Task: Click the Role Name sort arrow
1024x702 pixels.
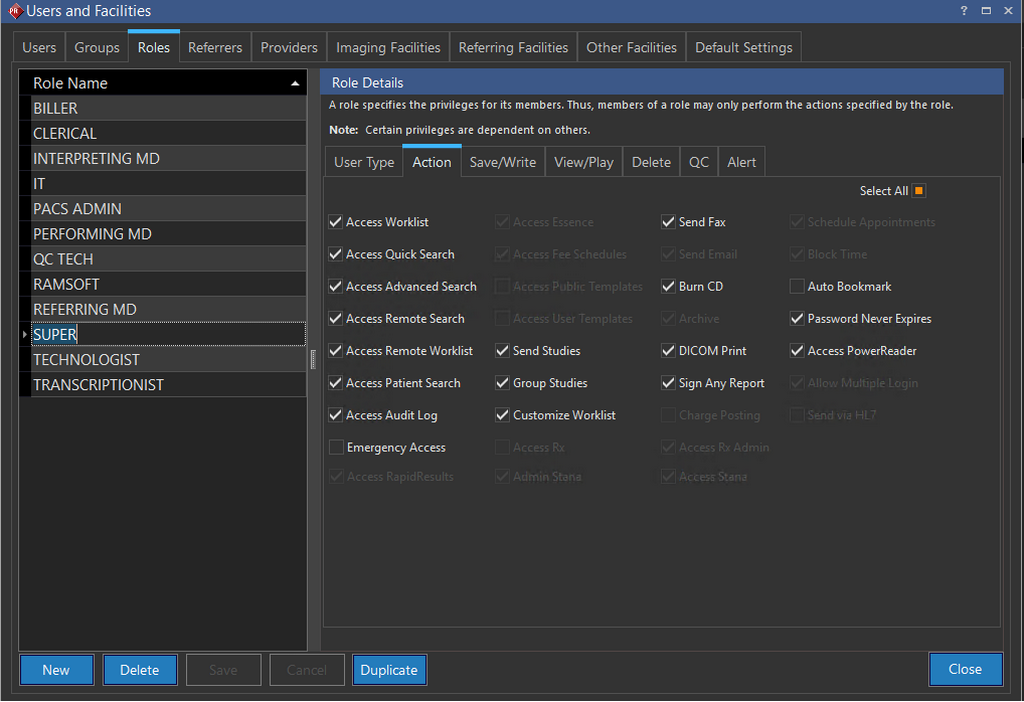Action: pyautogui.click(x=295, y=83)
